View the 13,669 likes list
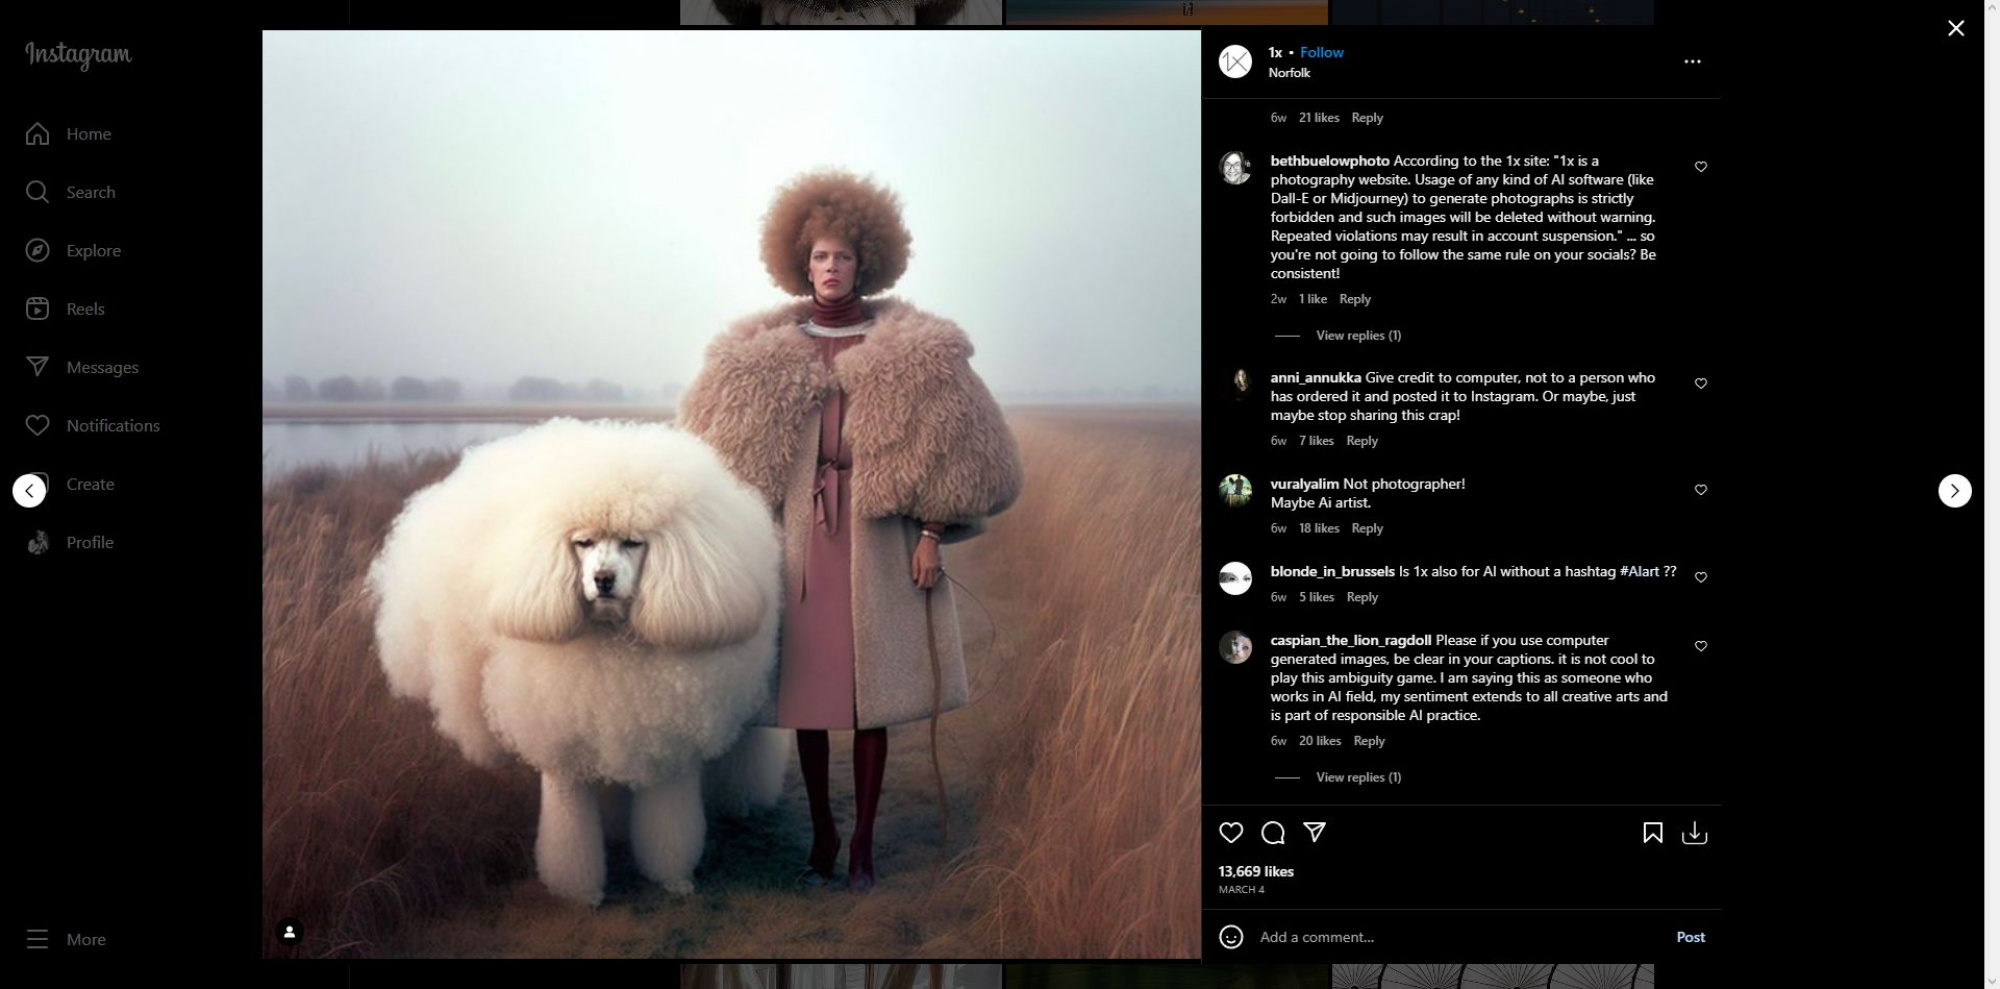 click(x=1256, y=872)
